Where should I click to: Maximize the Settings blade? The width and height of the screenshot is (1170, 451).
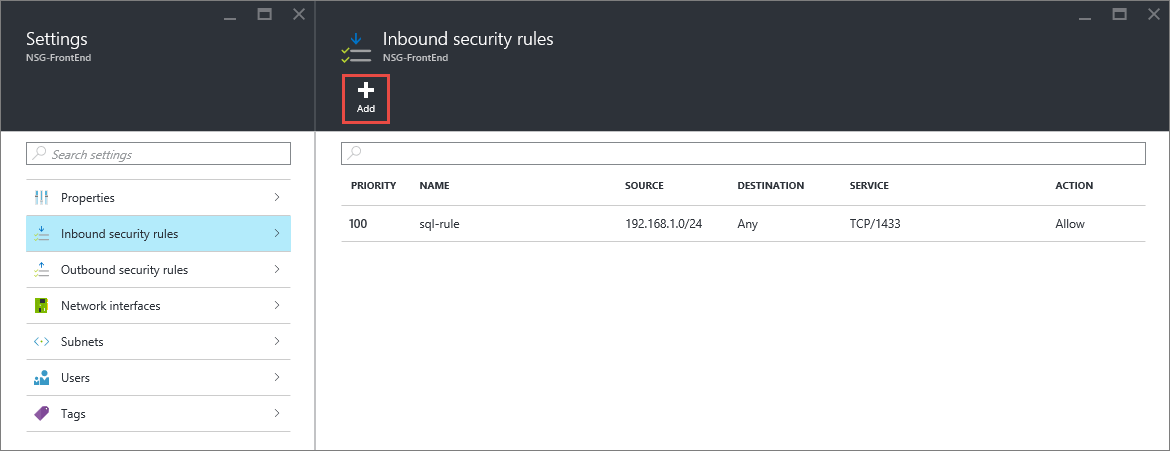264,14
